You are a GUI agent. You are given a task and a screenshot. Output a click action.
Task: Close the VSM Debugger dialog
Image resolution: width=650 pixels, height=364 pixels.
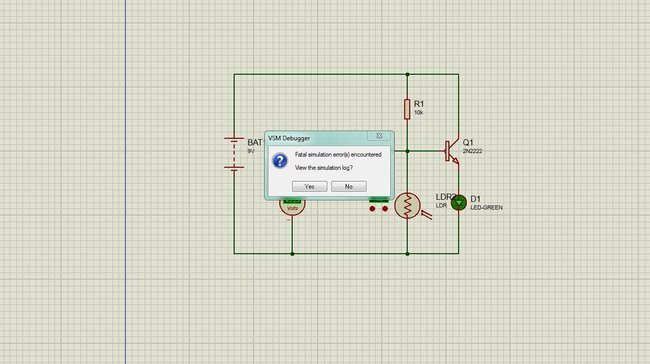pyautogui.click(x=379, y=136)
